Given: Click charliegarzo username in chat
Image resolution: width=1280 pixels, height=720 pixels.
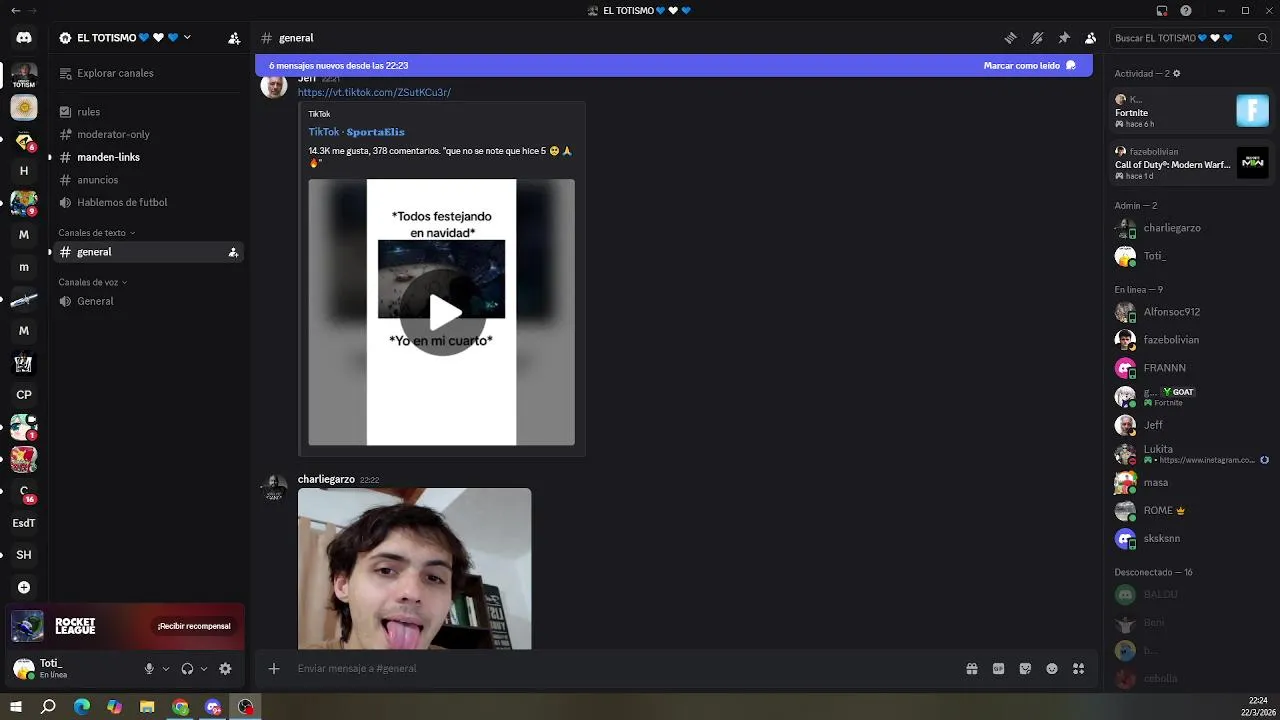Looking at the screenshot, I should pos(326,479).
